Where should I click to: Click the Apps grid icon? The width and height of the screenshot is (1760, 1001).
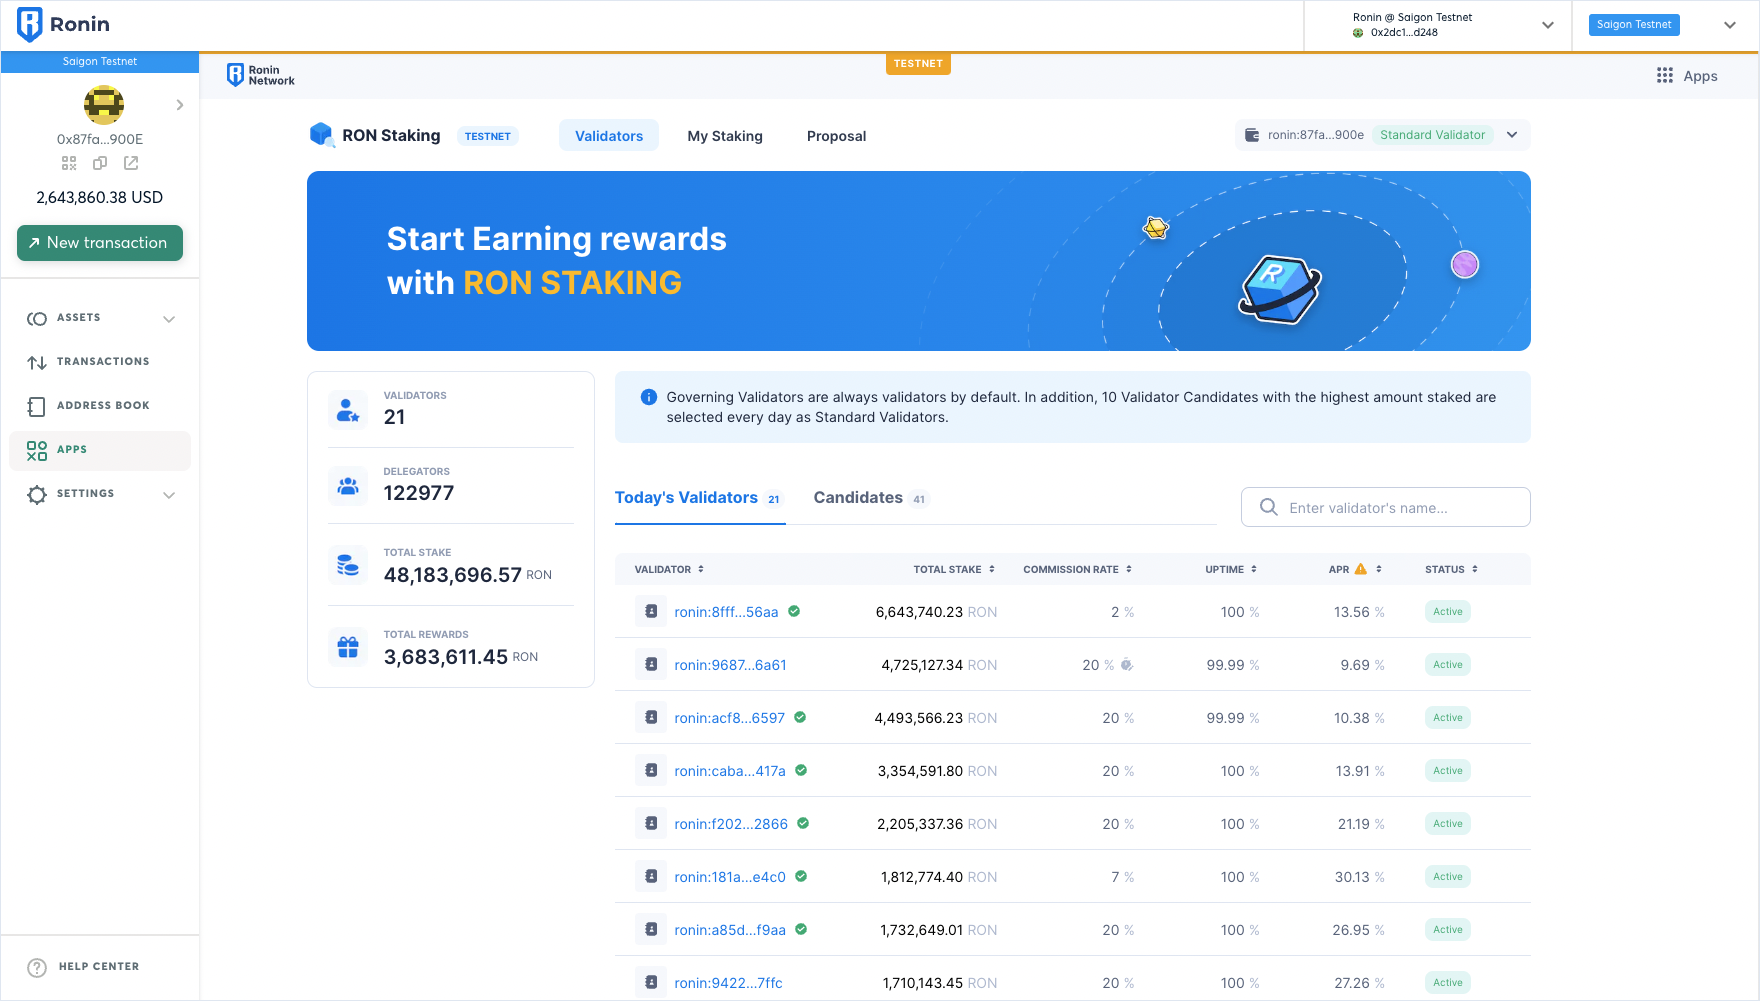click(1664, 76)
